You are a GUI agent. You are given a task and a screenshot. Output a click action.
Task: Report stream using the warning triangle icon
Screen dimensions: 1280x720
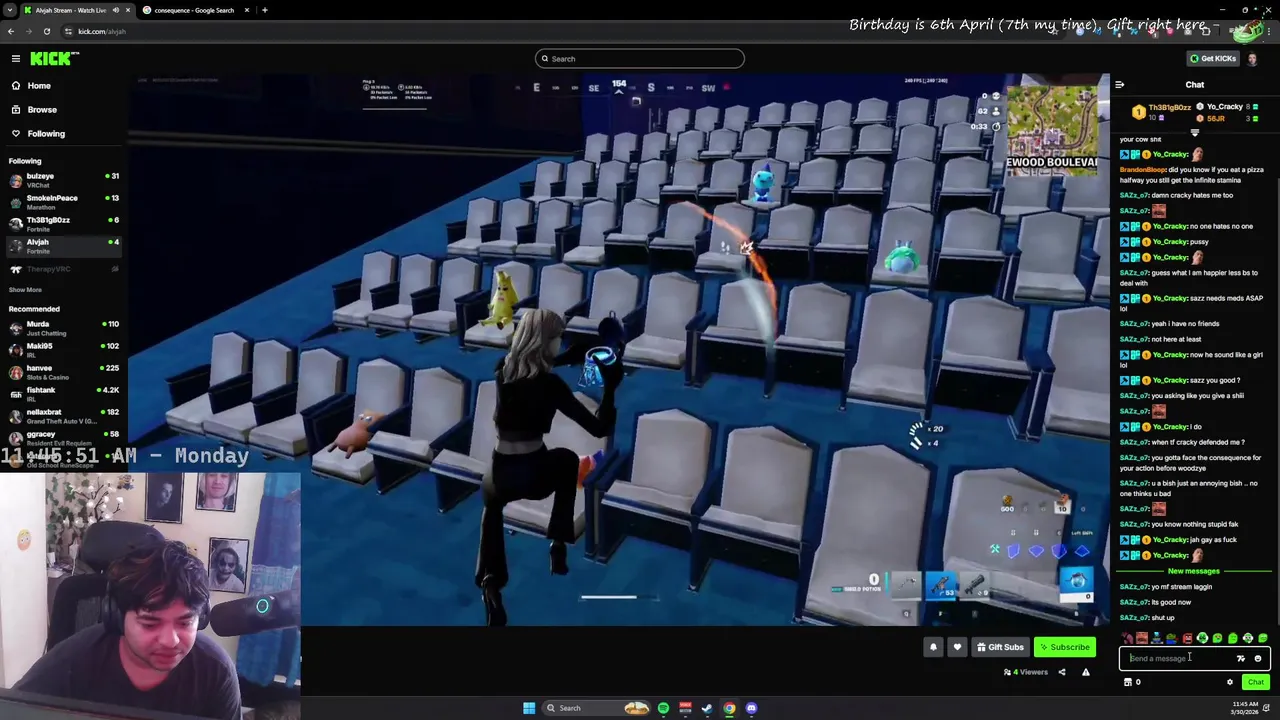1086,672
